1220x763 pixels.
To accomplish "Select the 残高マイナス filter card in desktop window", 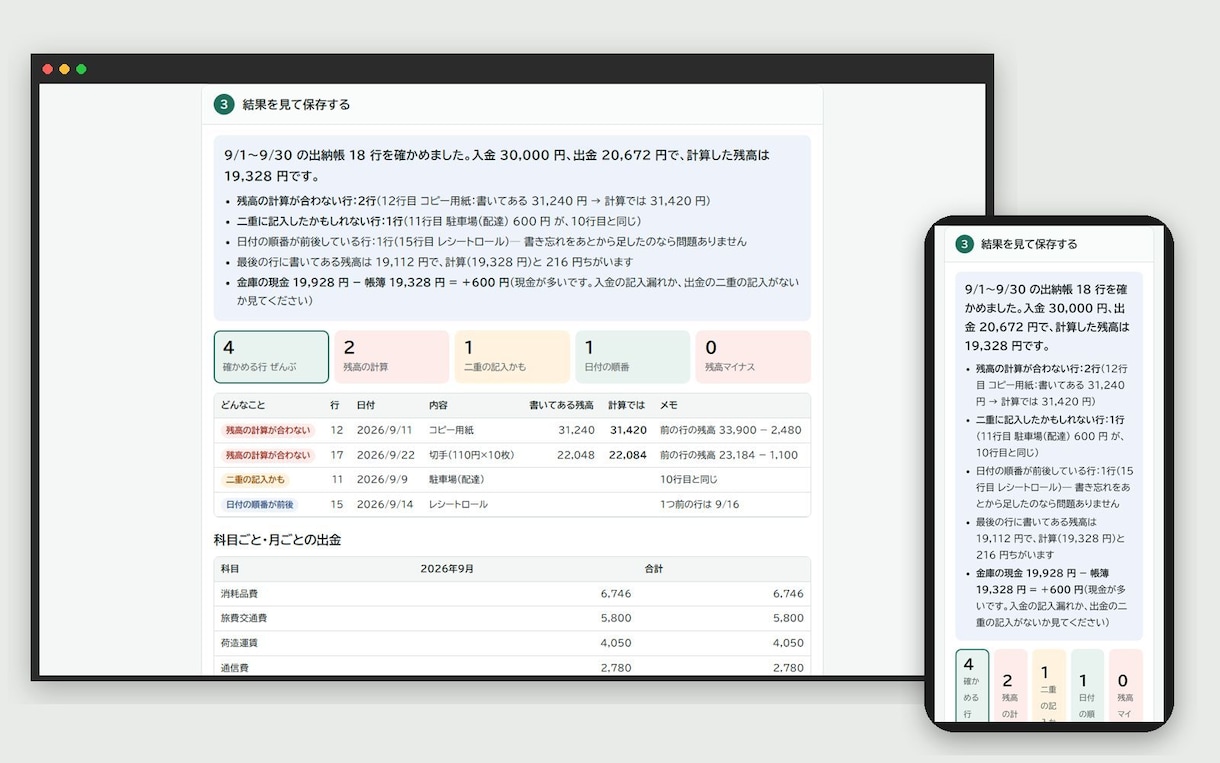I will pyautogui.click(x=753, y=357).
